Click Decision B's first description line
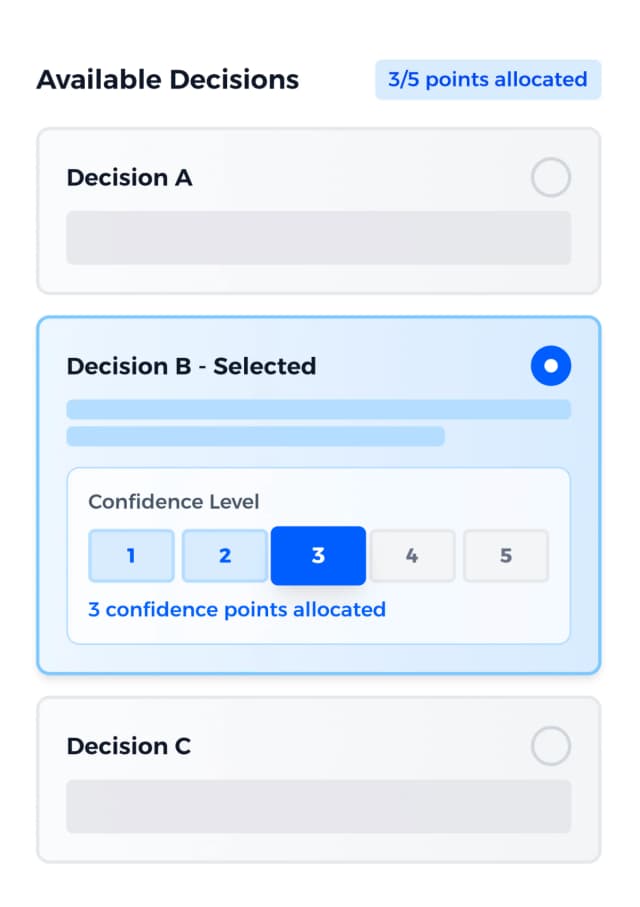The width and height of the screenshot is (640, 907). pyautogui.click(x=318, y=408)
